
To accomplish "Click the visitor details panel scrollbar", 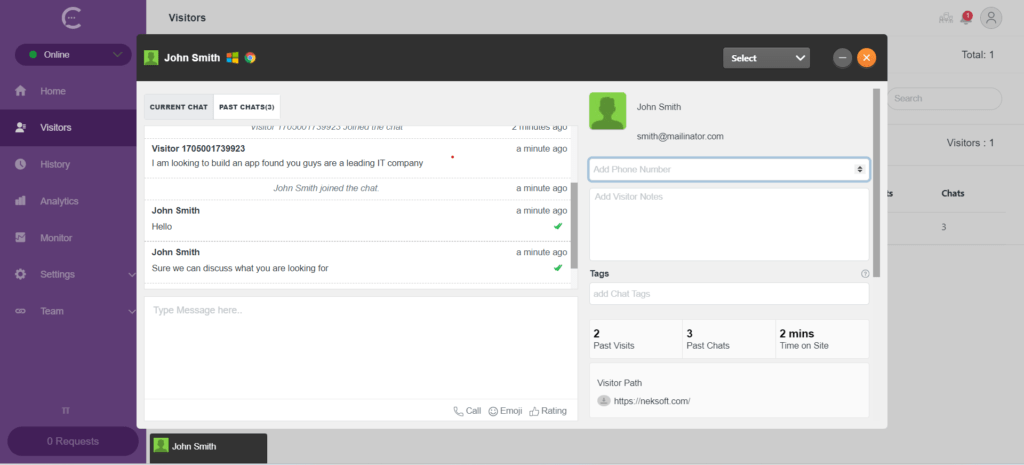I will coord(876,183).
